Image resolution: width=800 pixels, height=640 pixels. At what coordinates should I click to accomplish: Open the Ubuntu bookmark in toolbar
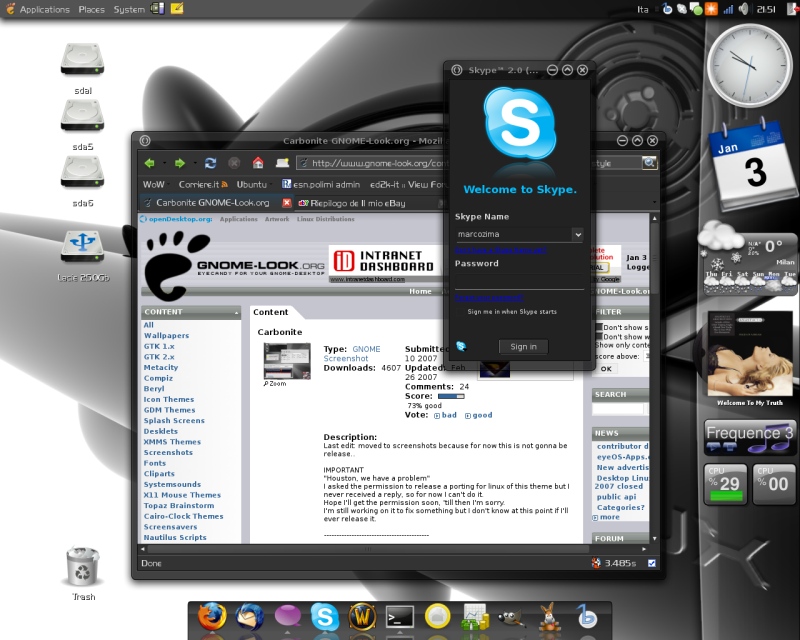point(252,184)
